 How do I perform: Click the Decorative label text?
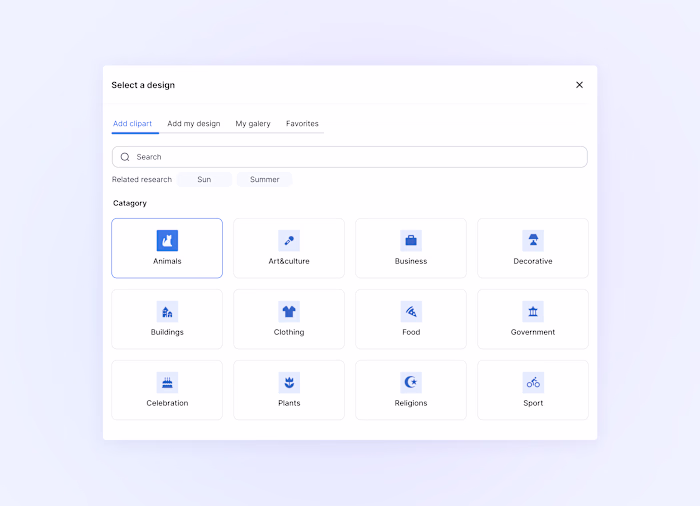(x=533, y=261)
